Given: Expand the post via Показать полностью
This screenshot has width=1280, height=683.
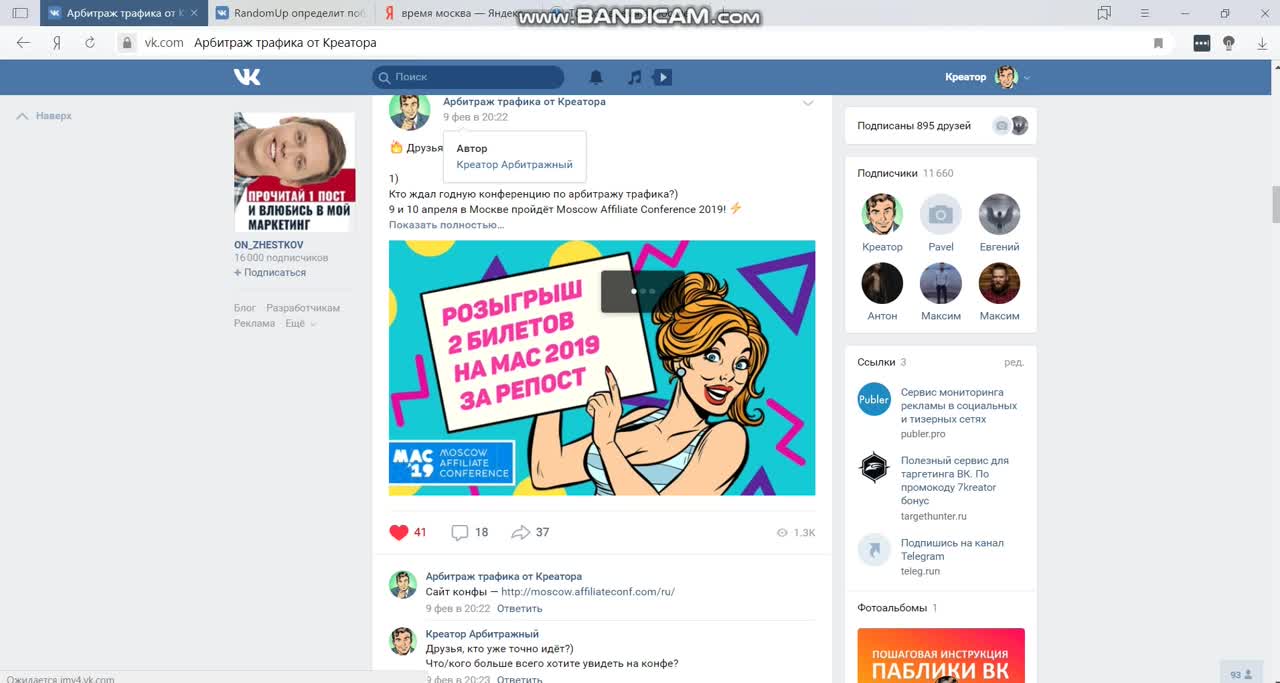Looking at the screenshot, I should click(446, 225).
